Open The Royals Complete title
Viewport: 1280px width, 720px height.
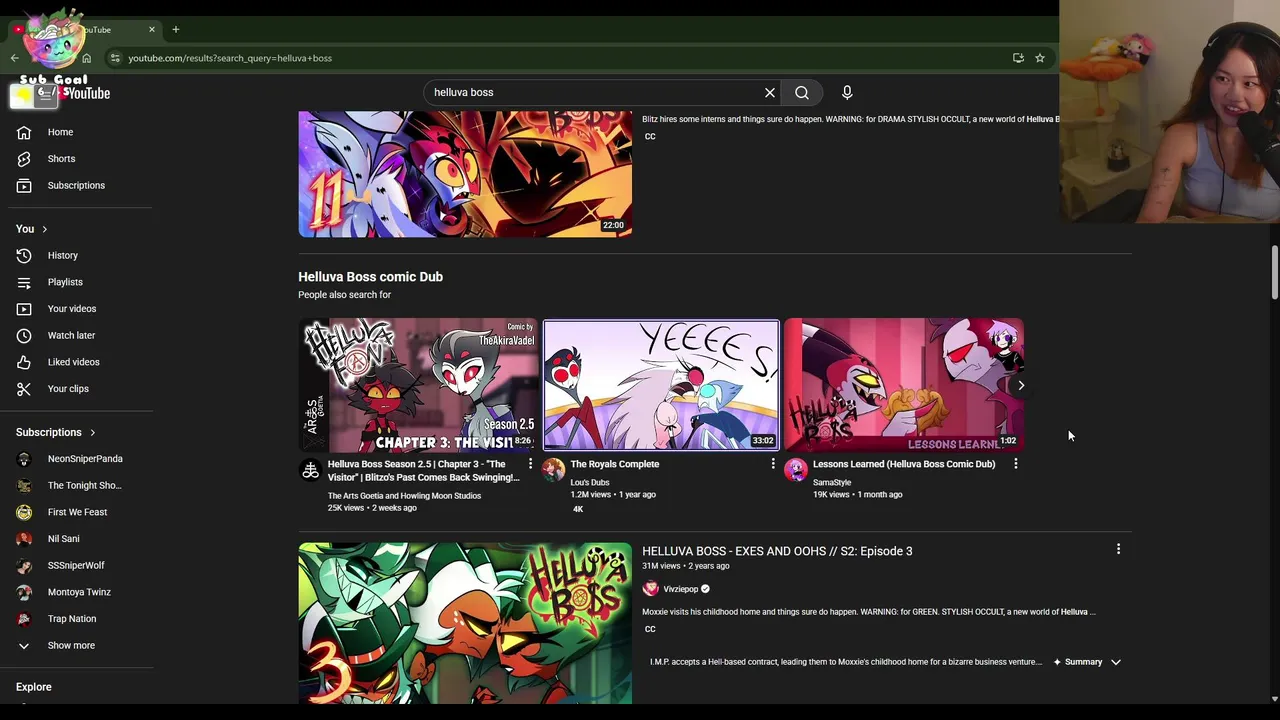coord(614,464)
